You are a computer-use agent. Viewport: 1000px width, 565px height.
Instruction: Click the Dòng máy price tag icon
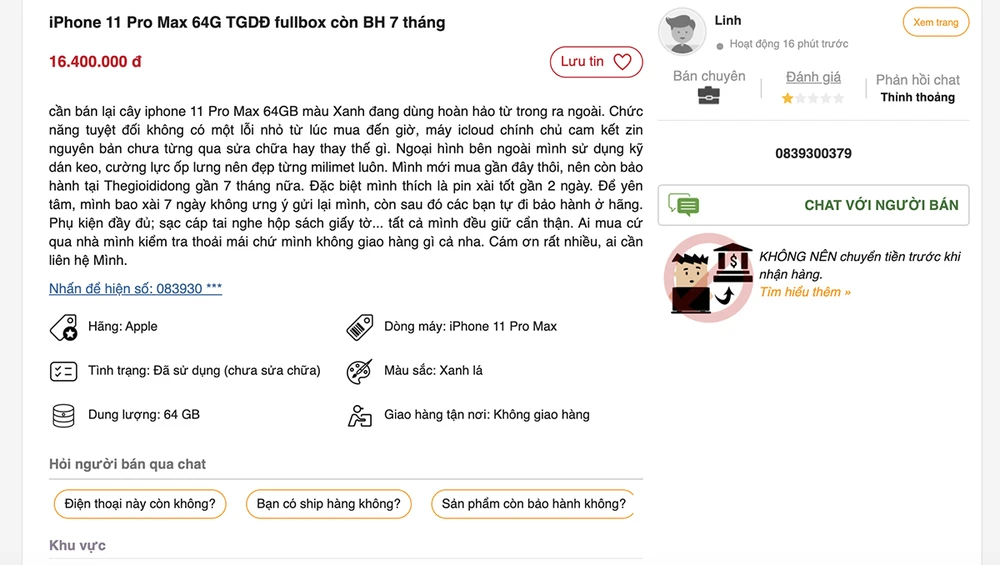tap(359, 327)
